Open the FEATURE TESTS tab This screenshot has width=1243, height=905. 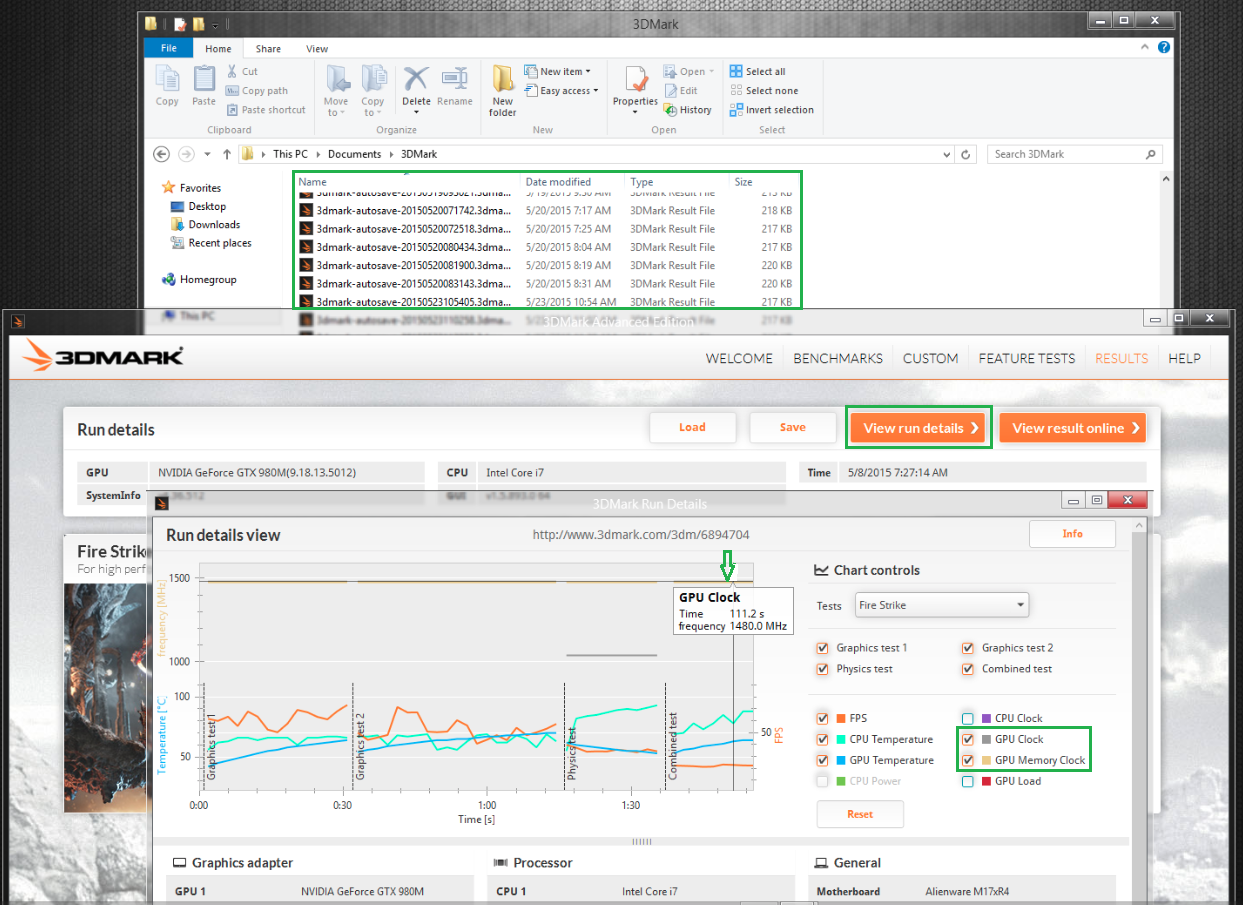1027,358
